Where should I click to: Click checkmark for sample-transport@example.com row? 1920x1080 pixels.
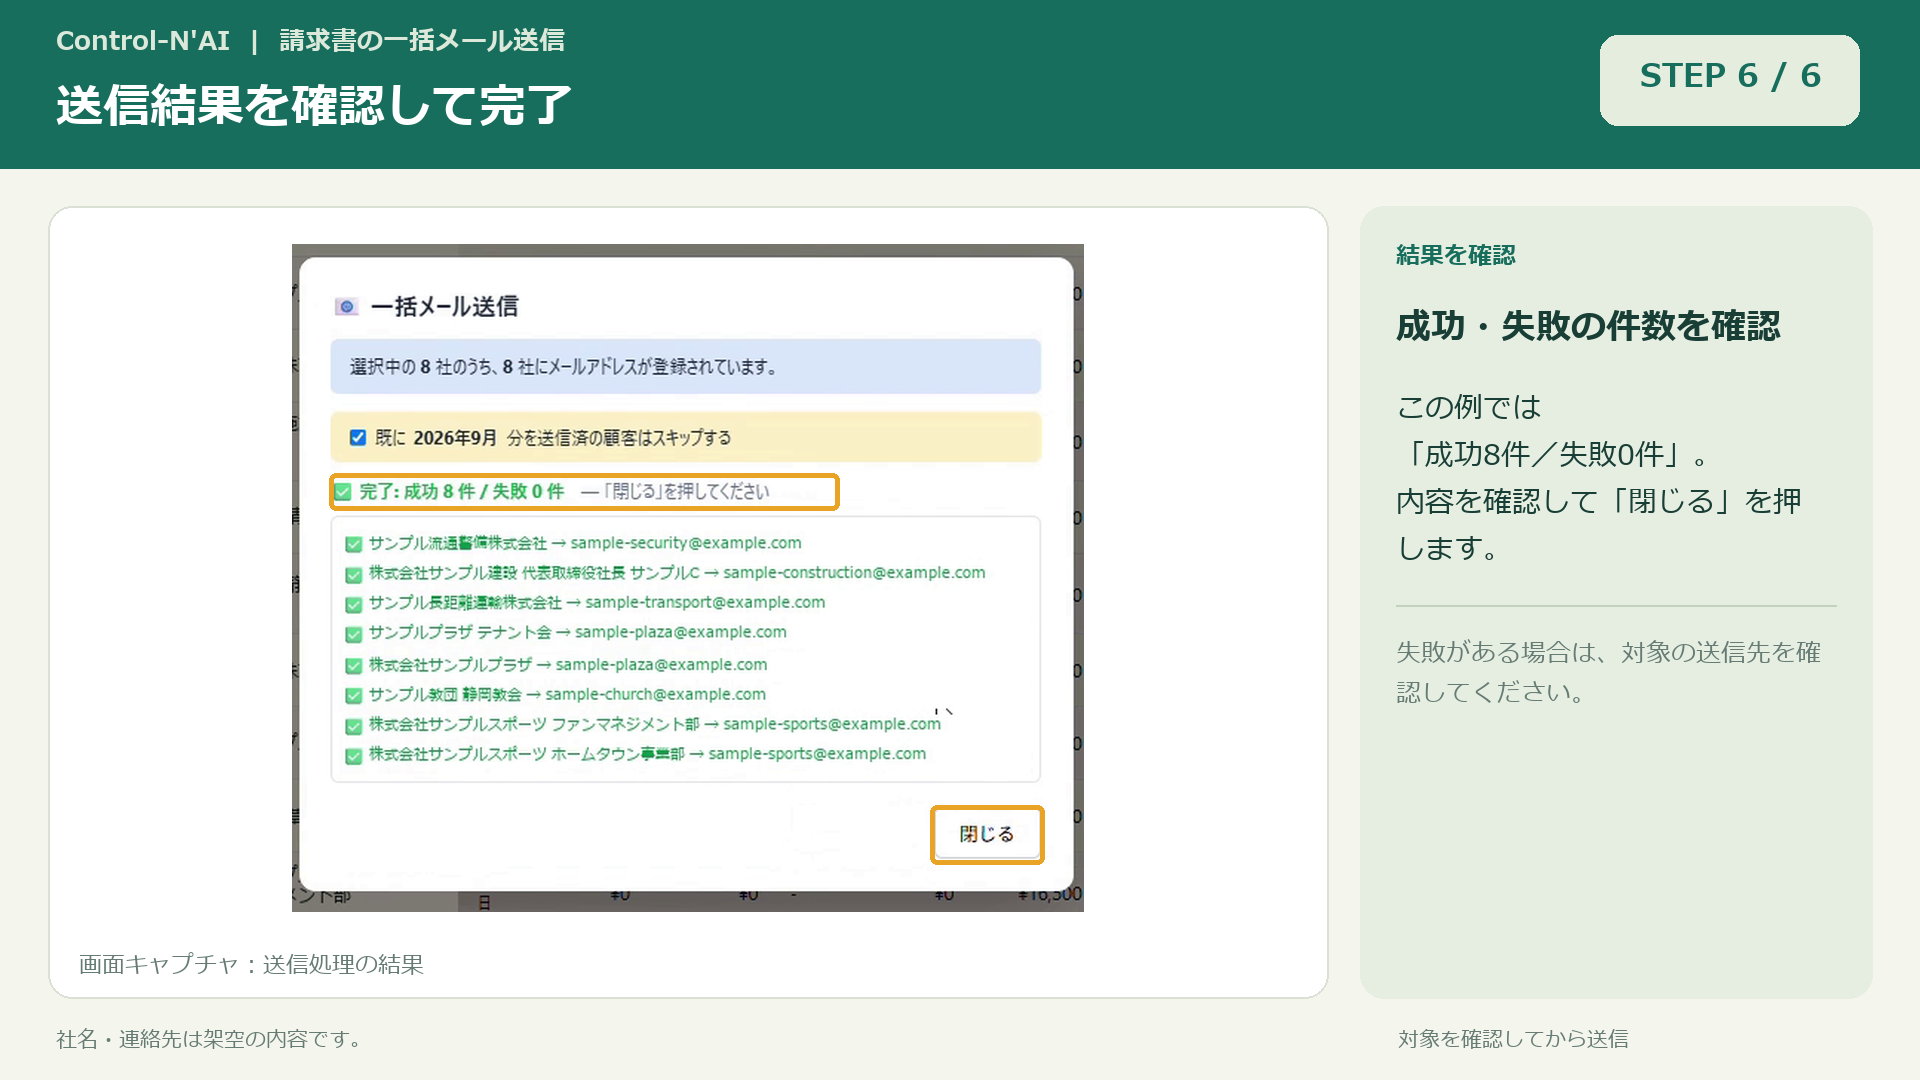click(x=353, y=604)
